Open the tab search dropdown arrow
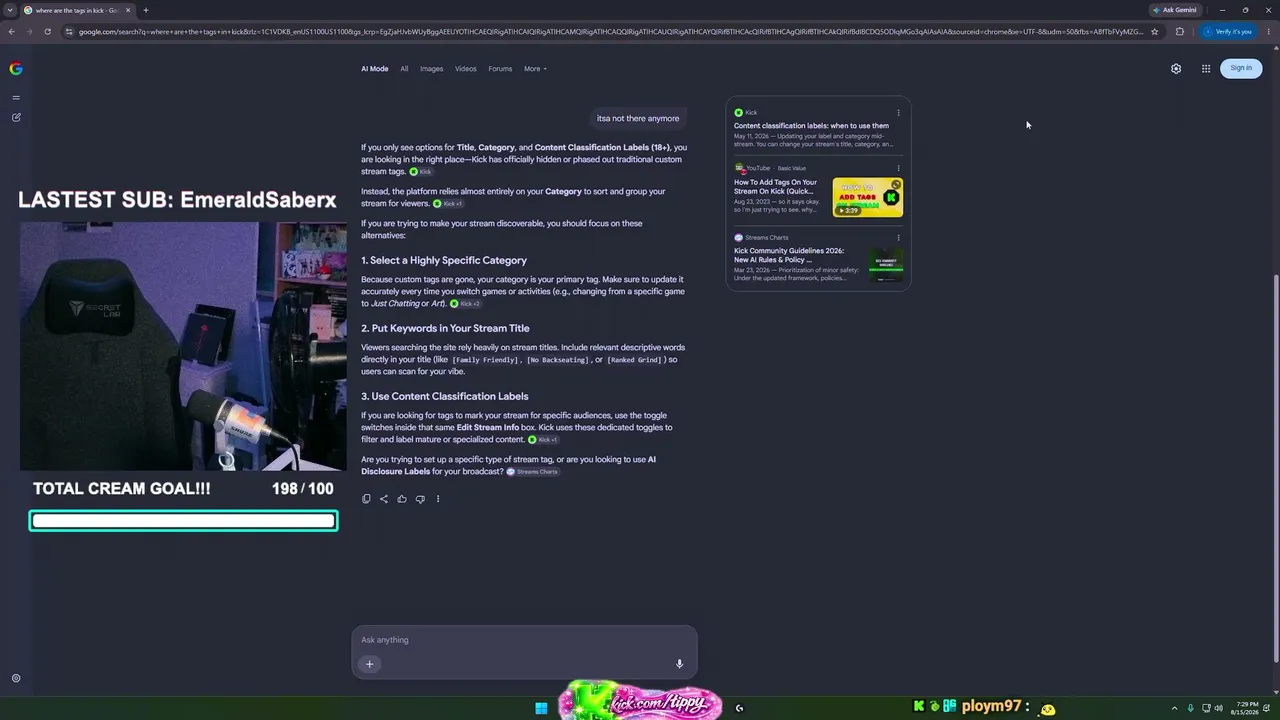 [x=9, y=10]
